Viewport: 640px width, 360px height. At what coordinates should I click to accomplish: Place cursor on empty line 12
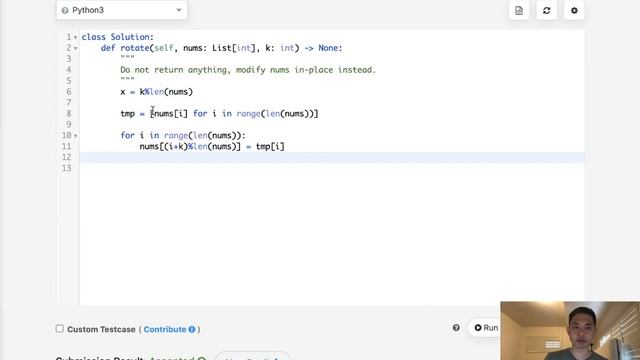[x=332, y=157]
